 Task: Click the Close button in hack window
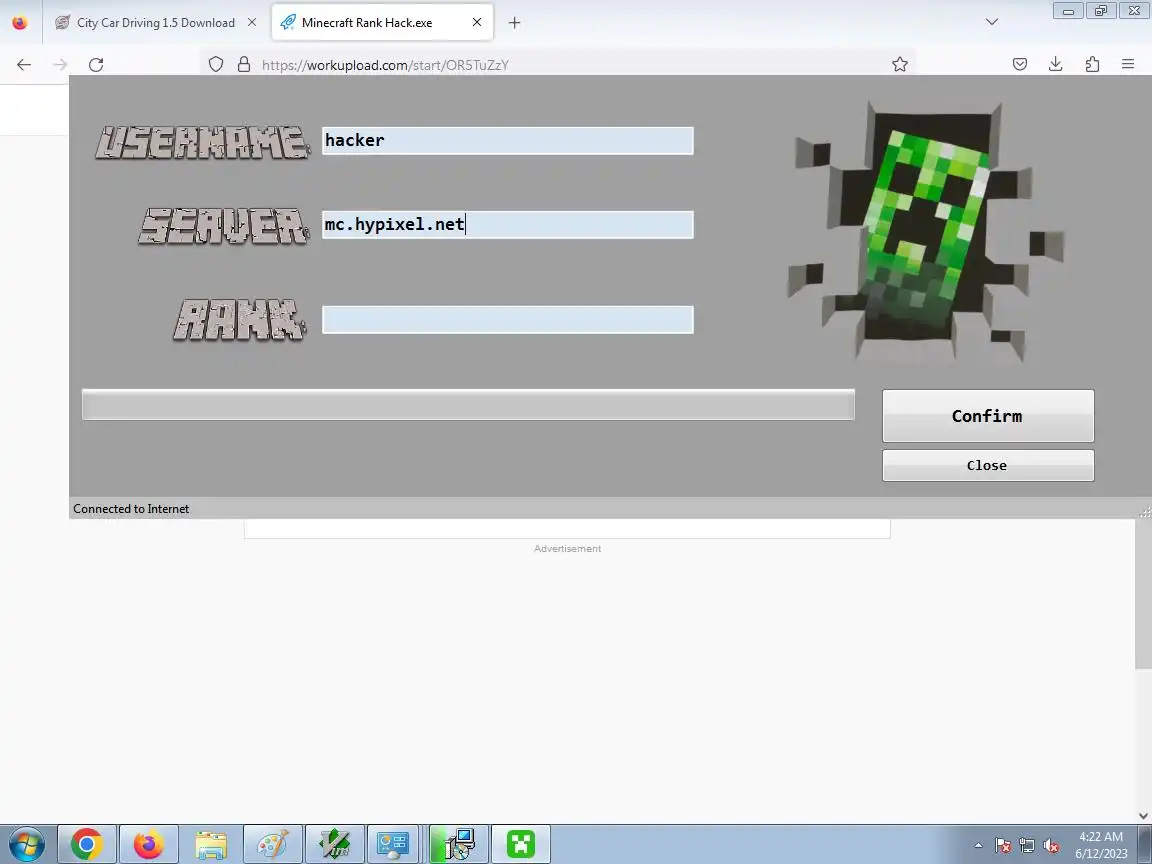click(x=988, y=466)
